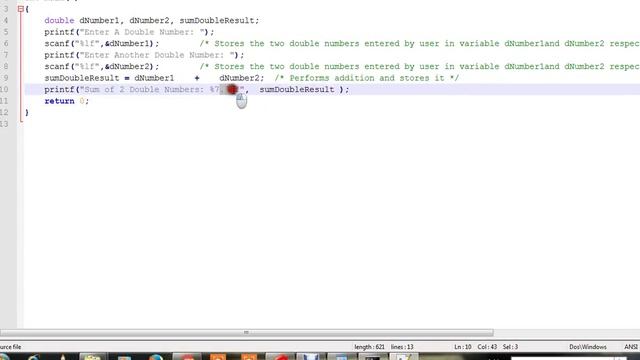Click 'scanf' at the start of line 6
This screenshot has height=360, width=640.
coord(57,43)
